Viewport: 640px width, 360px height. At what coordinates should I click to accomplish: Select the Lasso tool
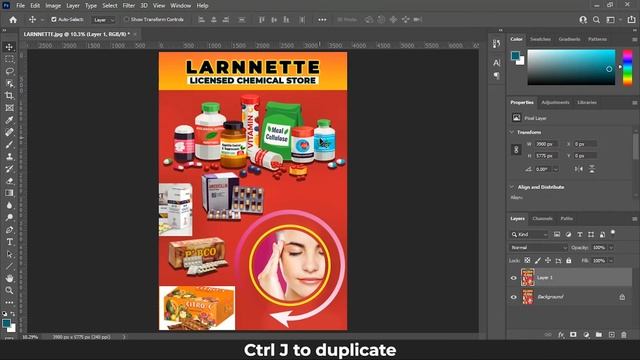pos(9,71)
